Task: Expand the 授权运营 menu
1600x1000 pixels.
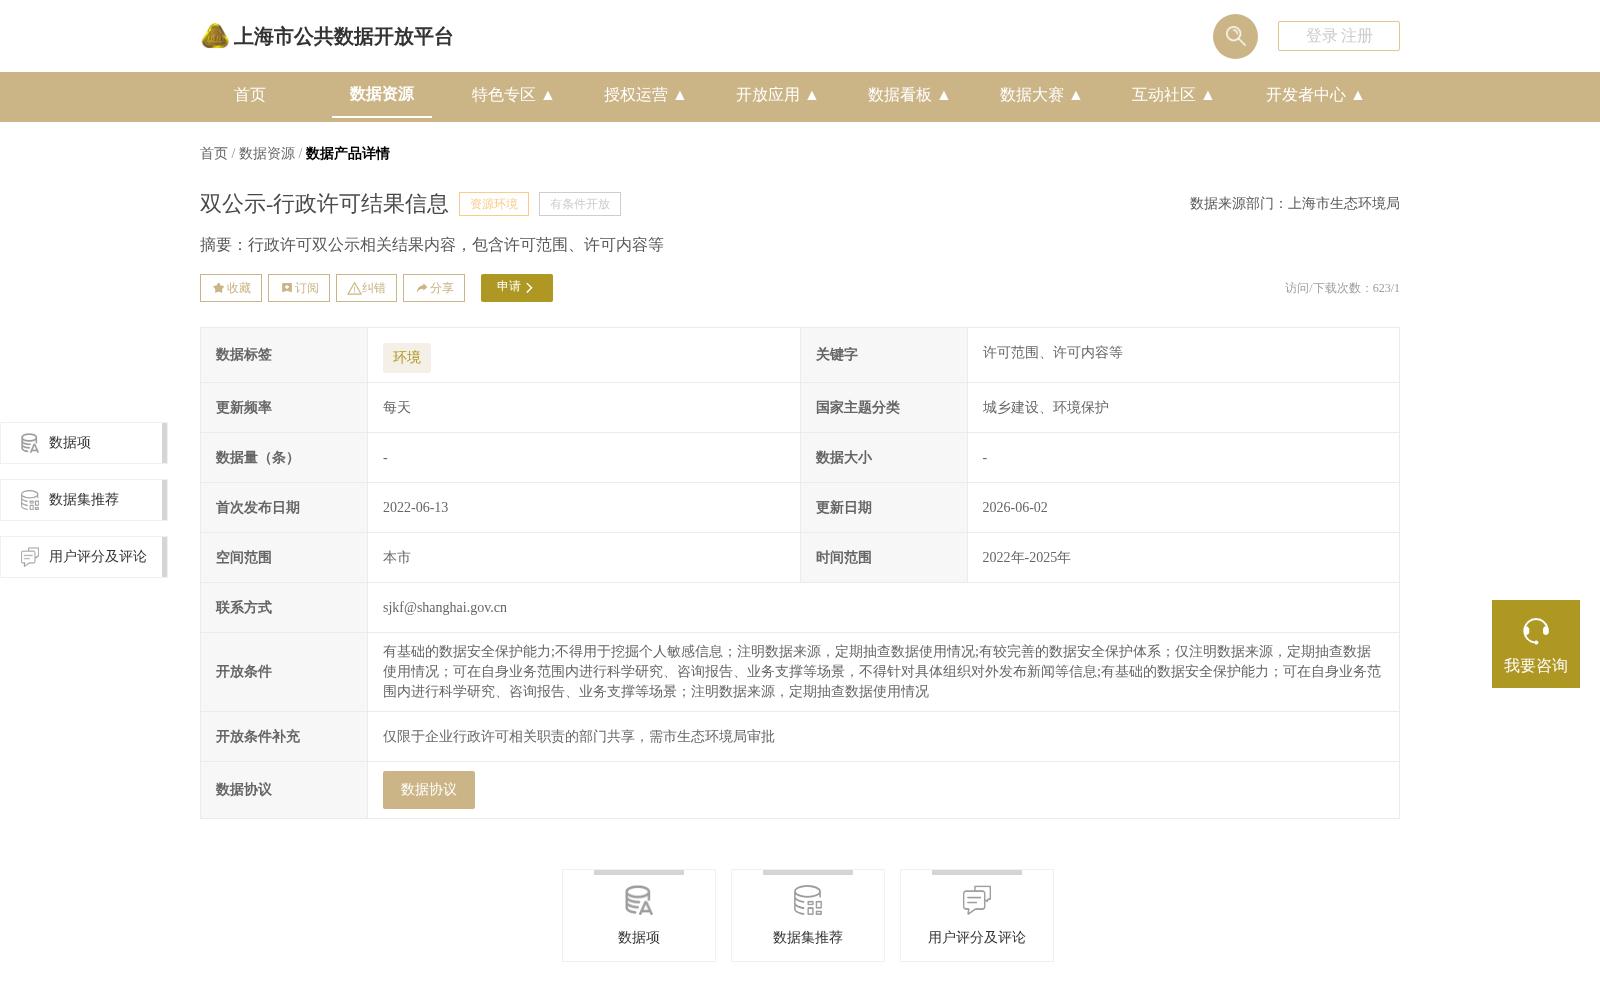Action: click(x=645, y=95)
